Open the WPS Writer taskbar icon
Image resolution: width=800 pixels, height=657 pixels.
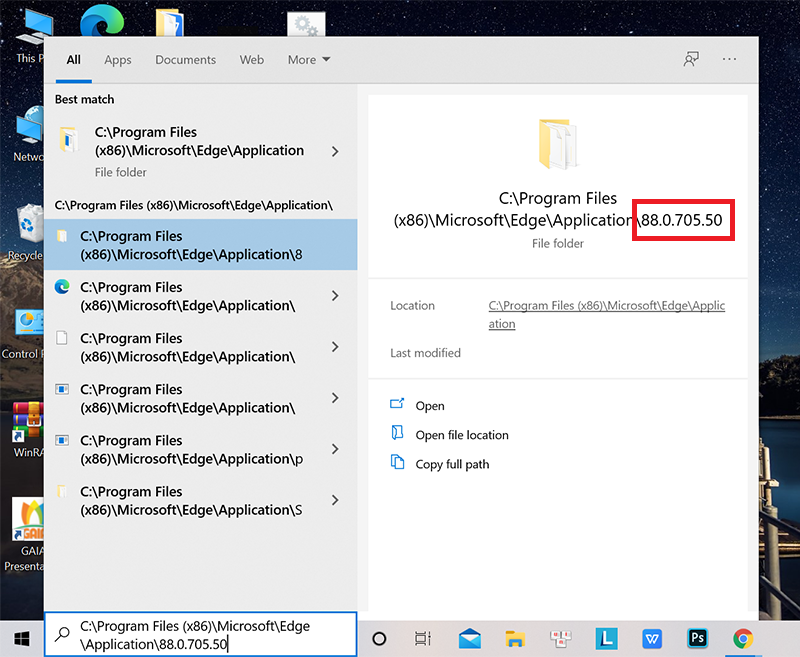[652, 638]
